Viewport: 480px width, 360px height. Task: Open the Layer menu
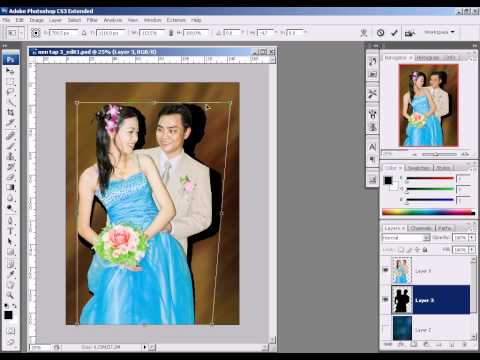pos(55,20)
